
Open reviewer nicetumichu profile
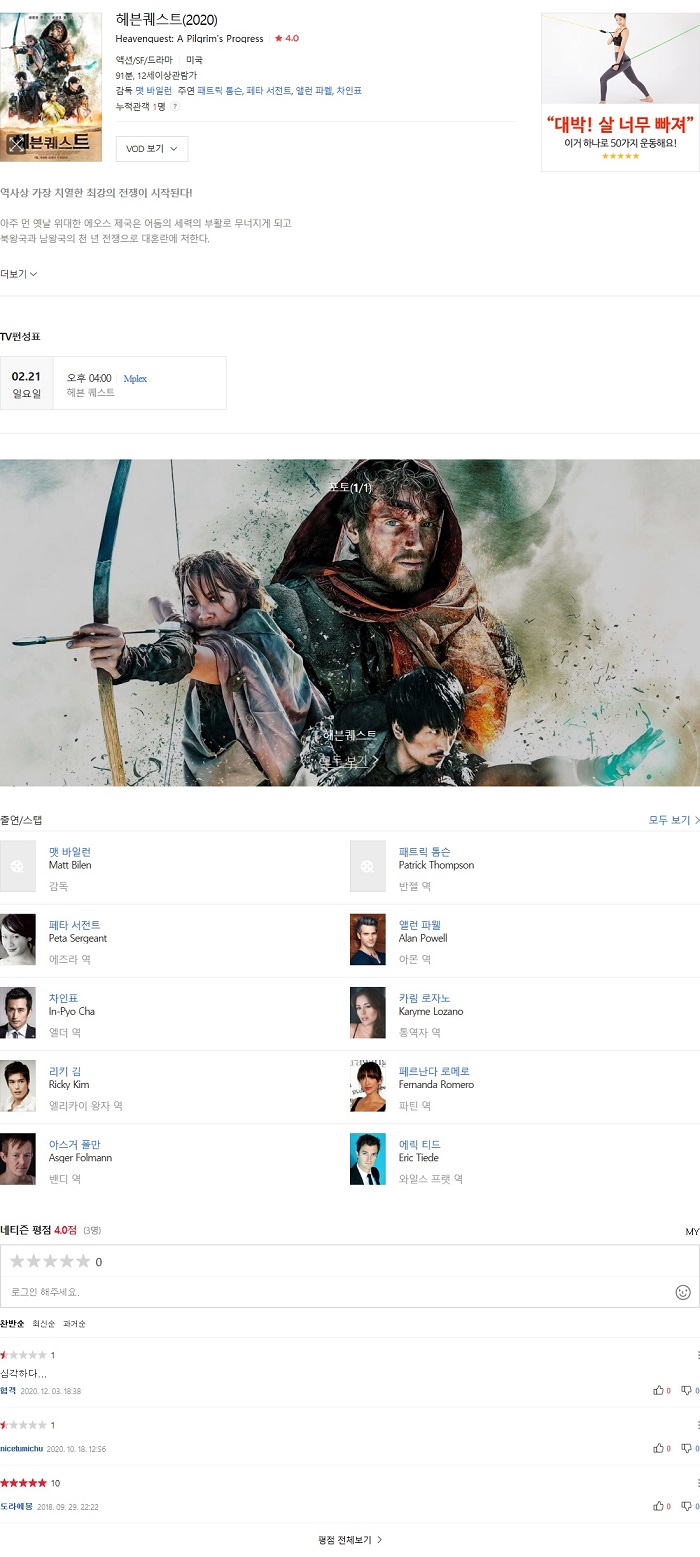tap(21, 1448)
